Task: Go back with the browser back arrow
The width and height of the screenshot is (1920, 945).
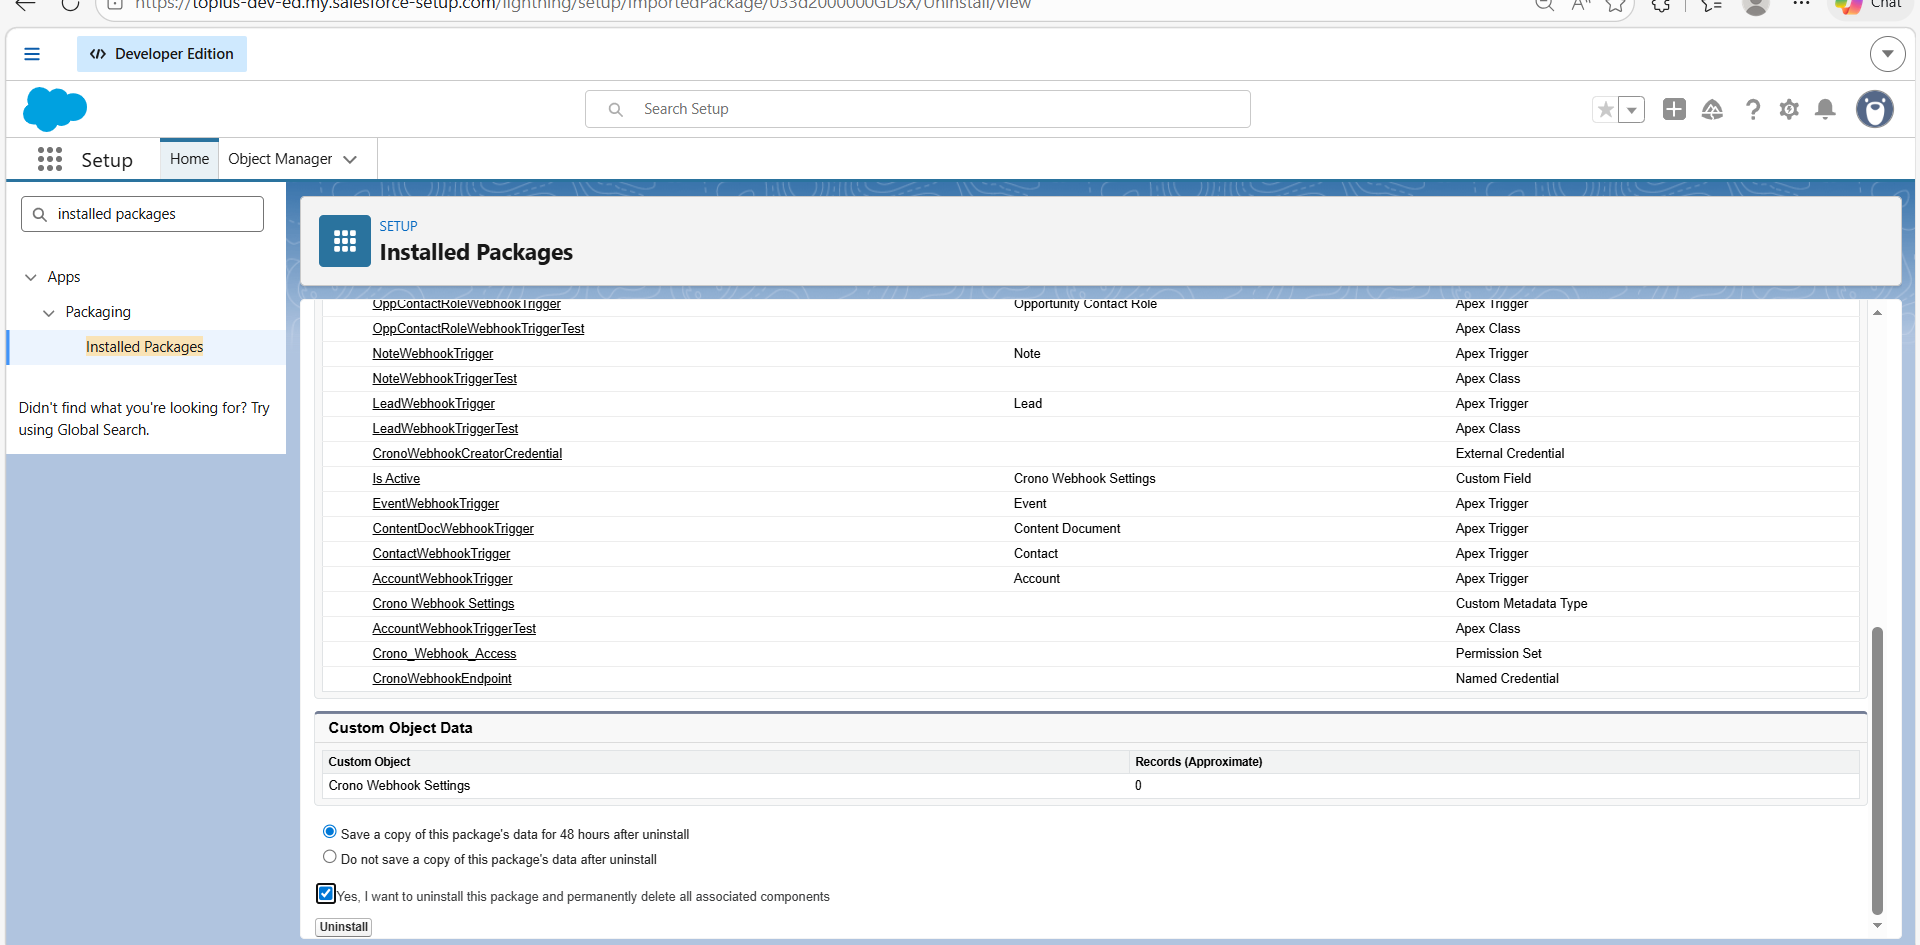Action: (x=26, y=5)
